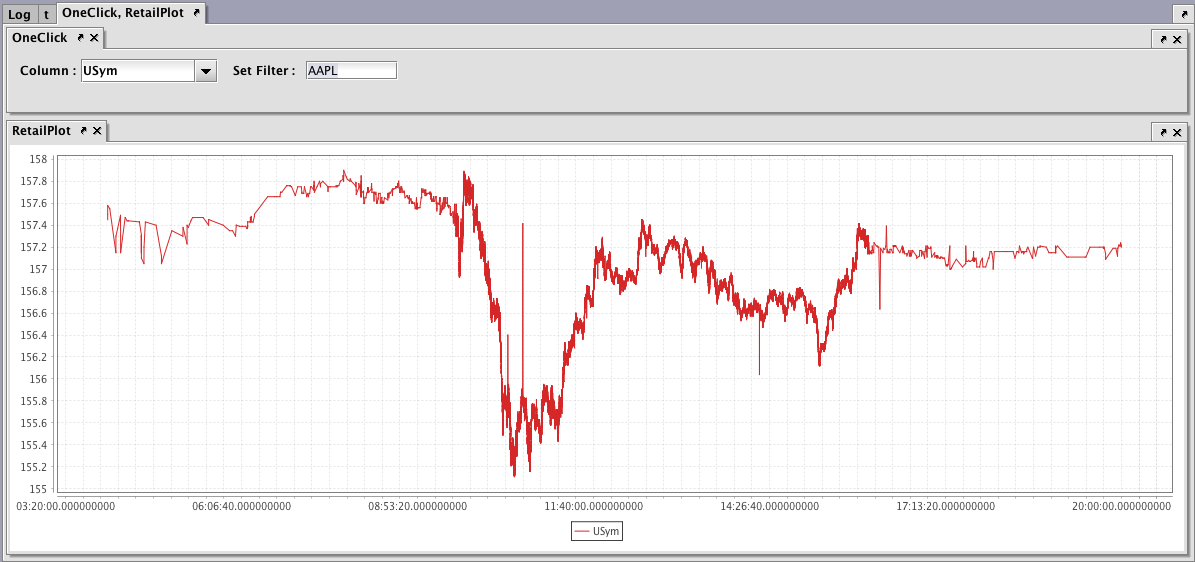The width and height of the screenshot is (1195, 562).
Task: Pop out OneClick via right-side header arrow
Action: click(1164, 39)
